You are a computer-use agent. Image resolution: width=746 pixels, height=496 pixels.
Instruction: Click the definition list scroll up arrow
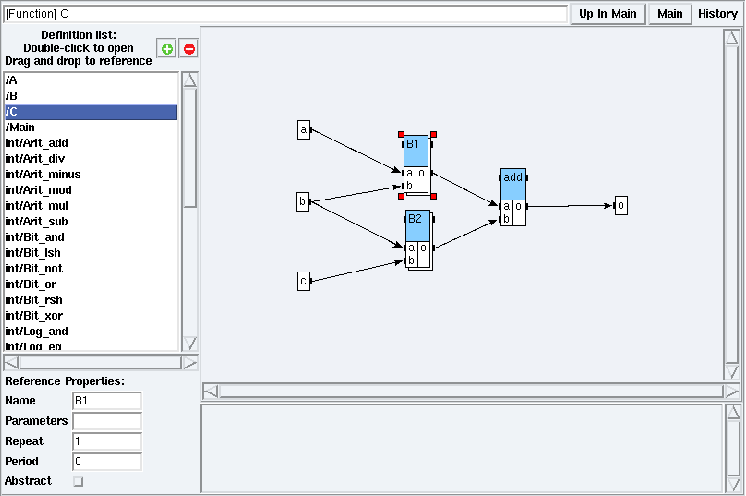(190, 80)
